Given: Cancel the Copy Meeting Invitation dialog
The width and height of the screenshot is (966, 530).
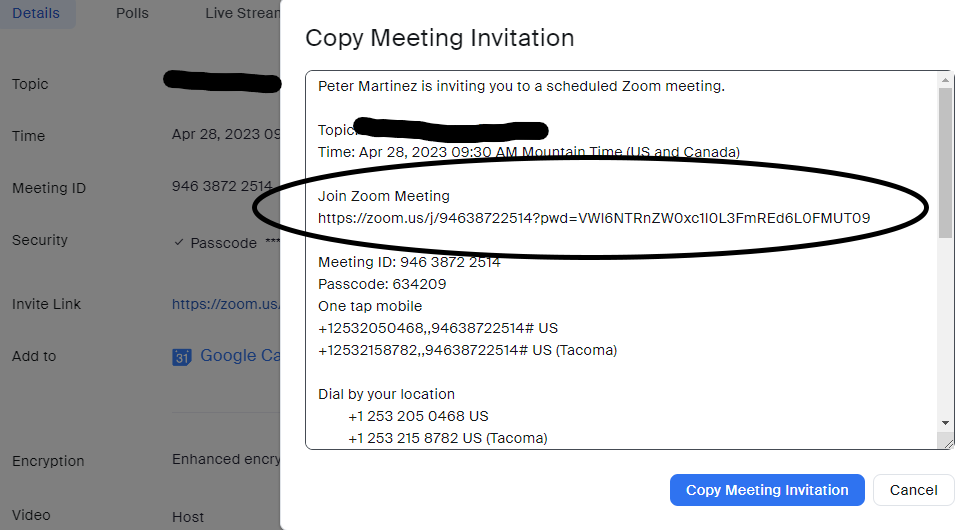Looking at the screenshot, I should 913,490.
